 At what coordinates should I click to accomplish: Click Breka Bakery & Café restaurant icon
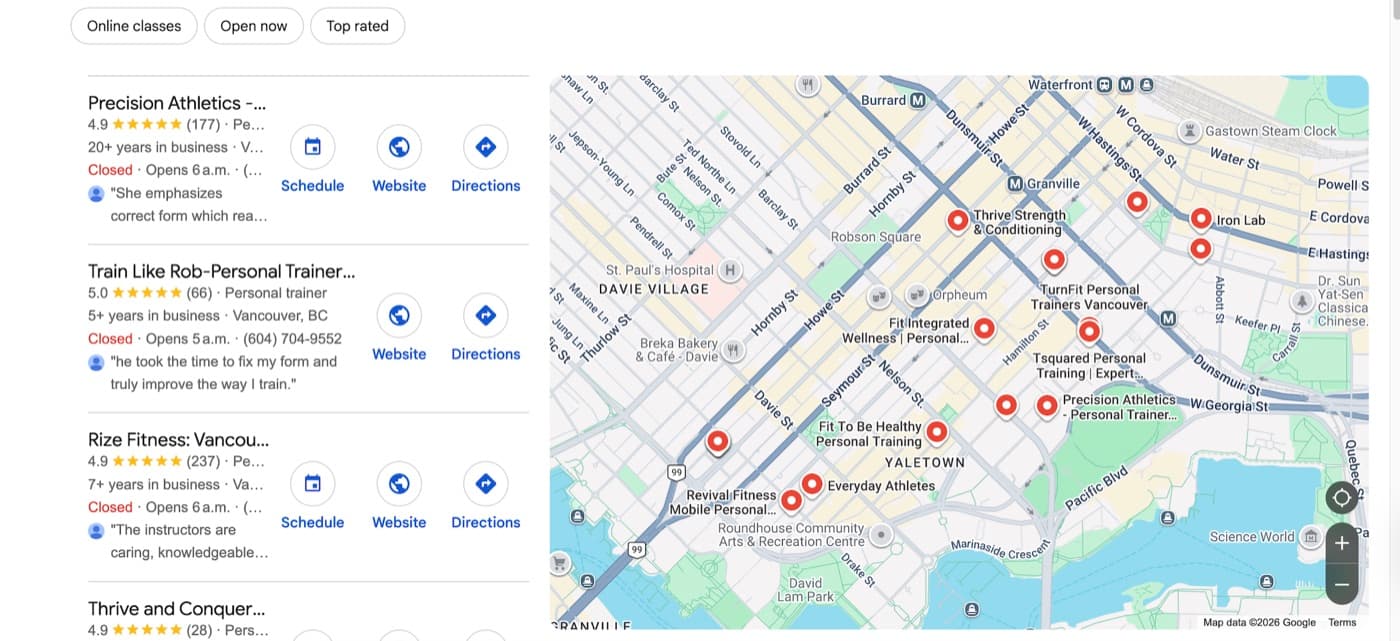click(733, 350)
